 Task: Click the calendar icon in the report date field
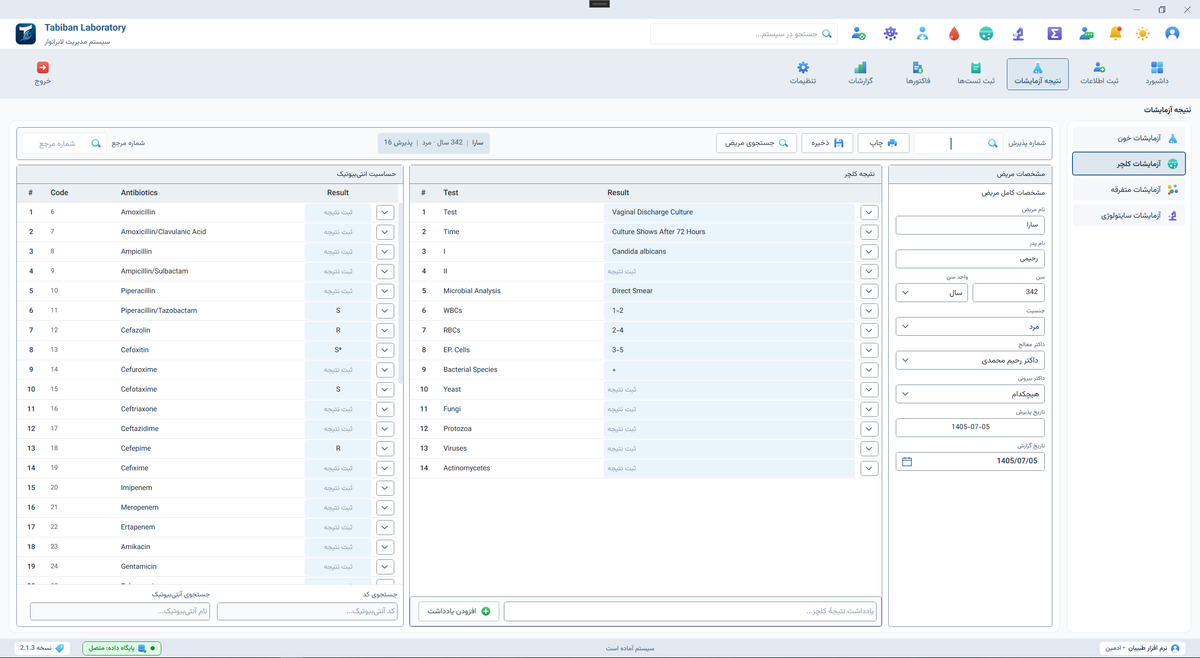click(907, 462)
